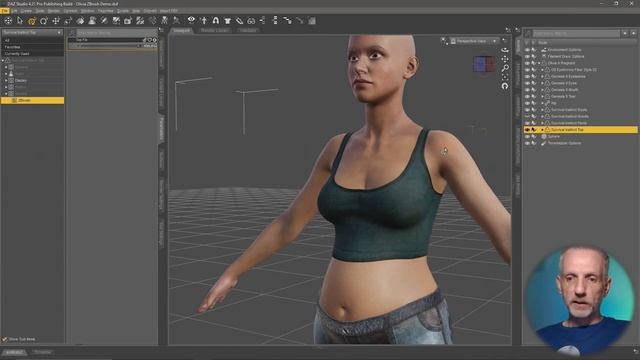Open the File menu
Viewport: 640px width, 360px height.
point(5,11)
